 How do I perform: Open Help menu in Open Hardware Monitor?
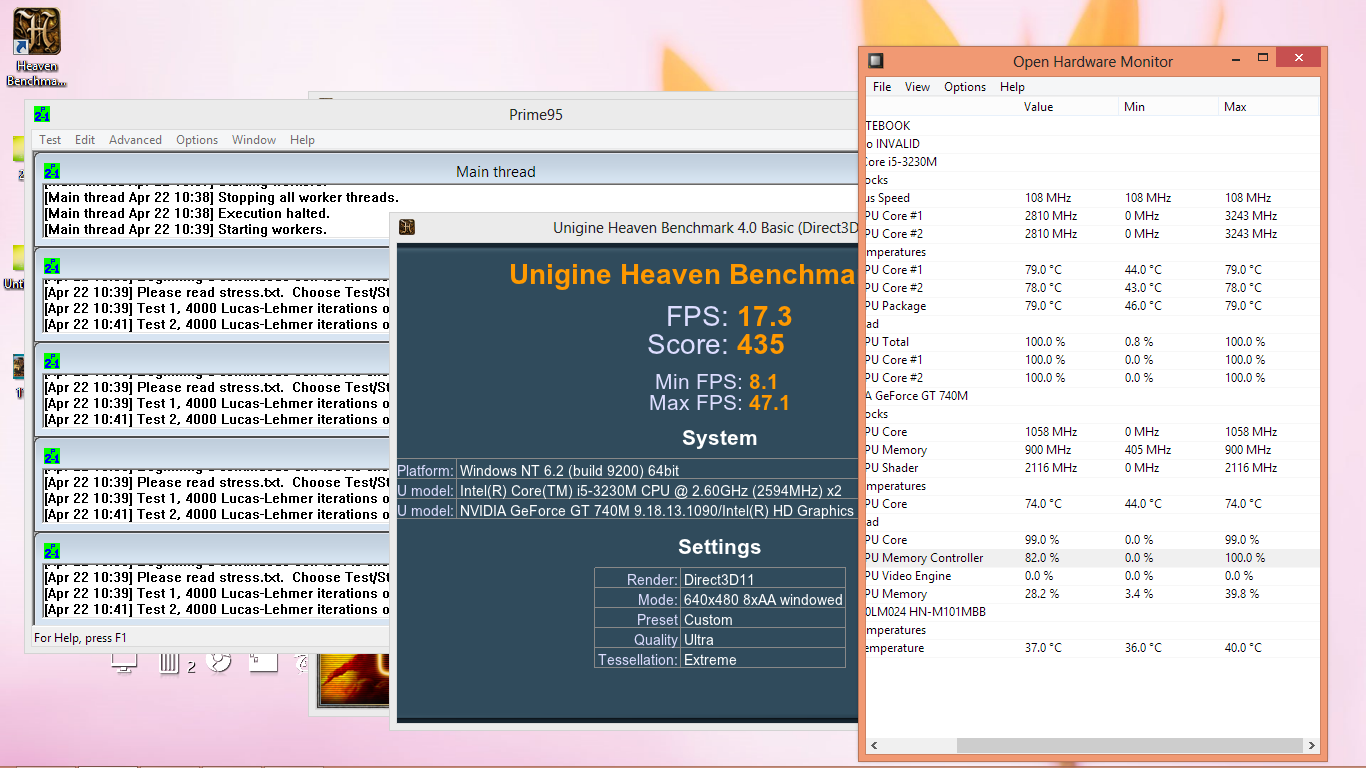tap(1012, 87)
